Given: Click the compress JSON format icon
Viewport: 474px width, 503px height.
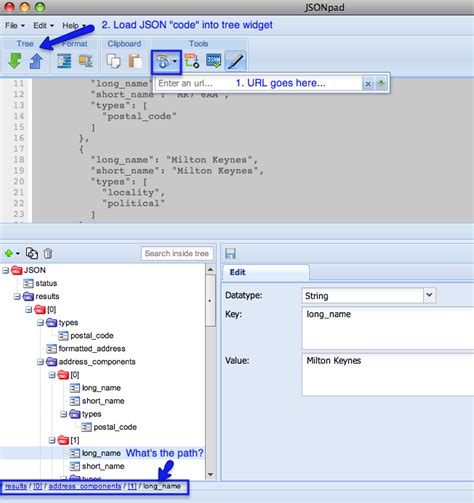Looking at the screenshot, I should pos(86,61).
